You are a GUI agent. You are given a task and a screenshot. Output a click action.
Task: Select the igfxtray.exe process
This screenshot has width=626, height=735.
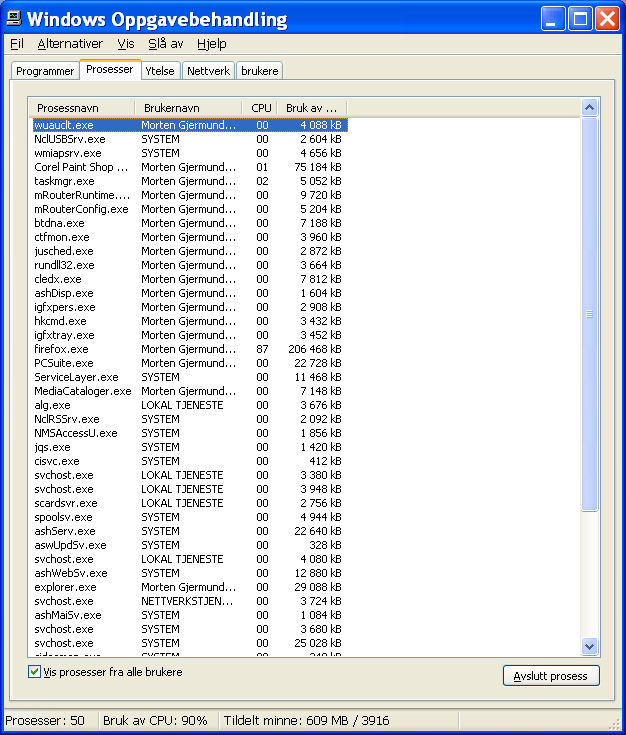coord(190,335)
